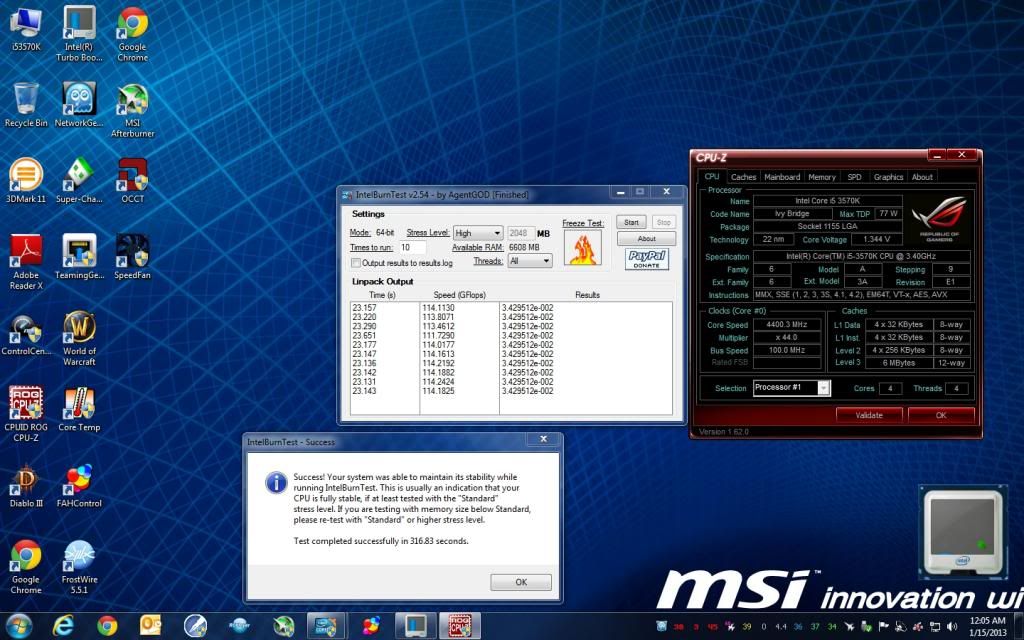Click the 4400.3 MHz Core Speed value
Image resolution: width=1024 pixels, height=640 pixels.
click(787, 325)
